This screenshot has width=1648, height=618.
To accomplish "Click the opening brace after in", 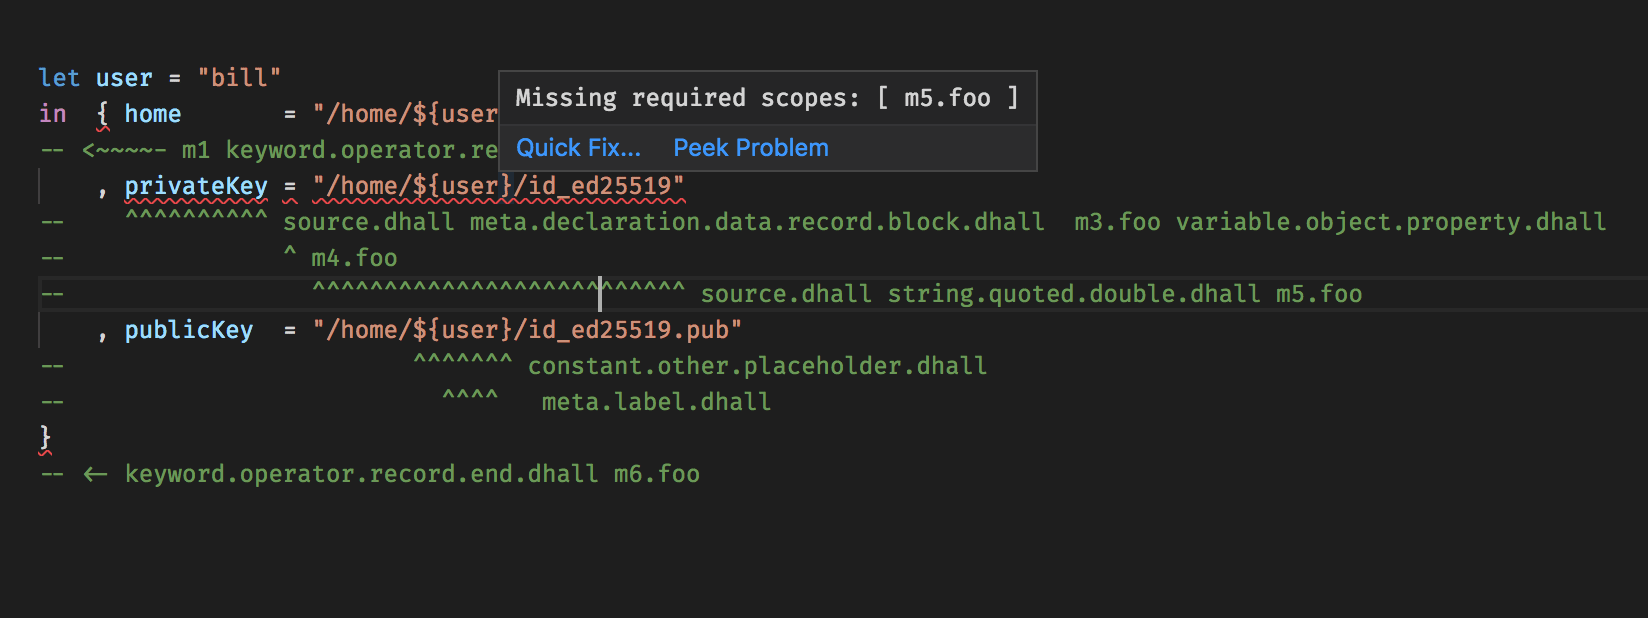I will [101, 114].
